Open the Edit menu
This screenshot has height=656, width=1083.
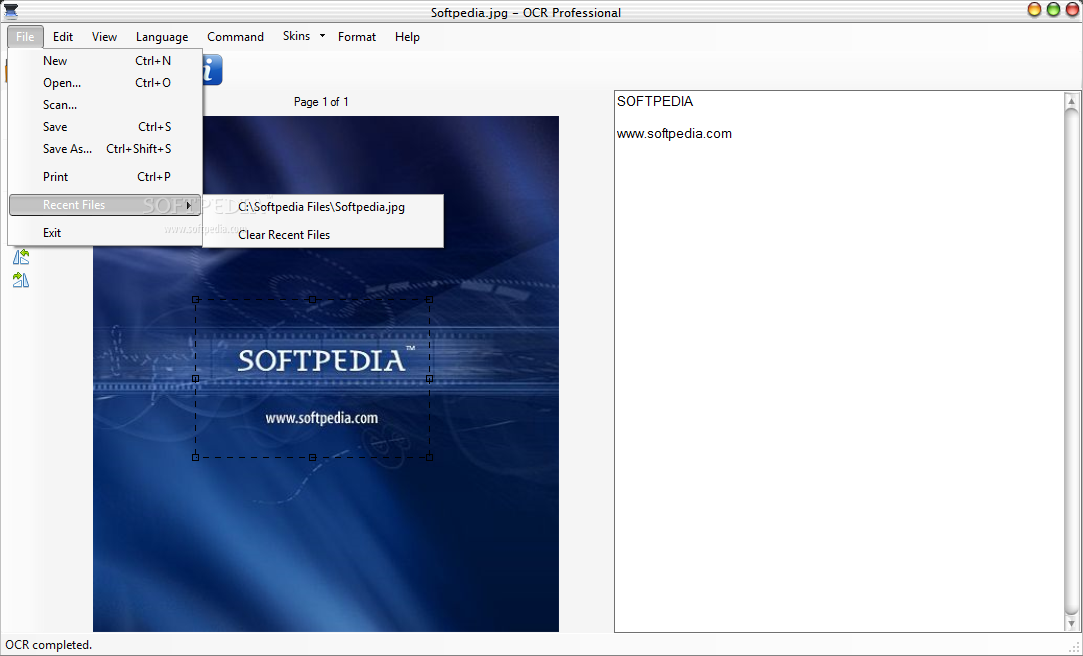point(63,37)
